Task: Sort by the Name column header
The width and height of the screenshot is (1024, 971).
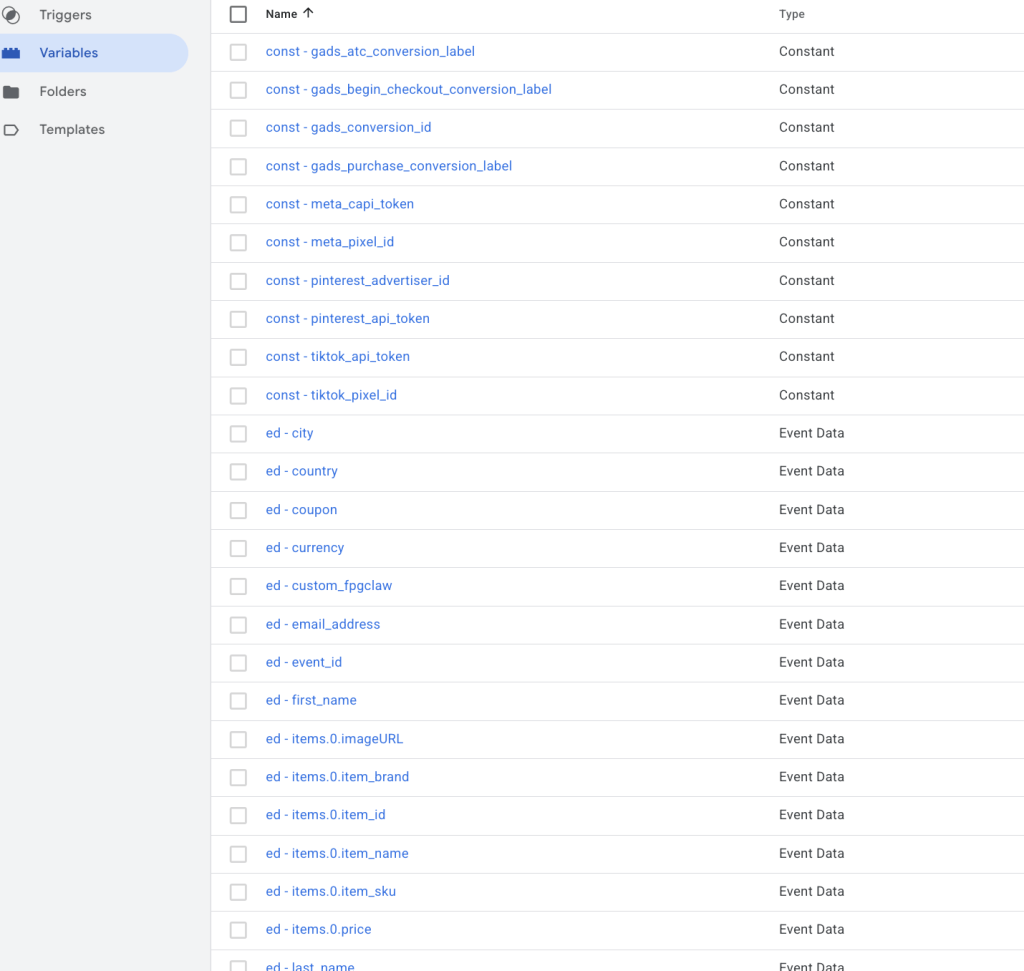Action: pyautogui.click(x=281, y=14)
